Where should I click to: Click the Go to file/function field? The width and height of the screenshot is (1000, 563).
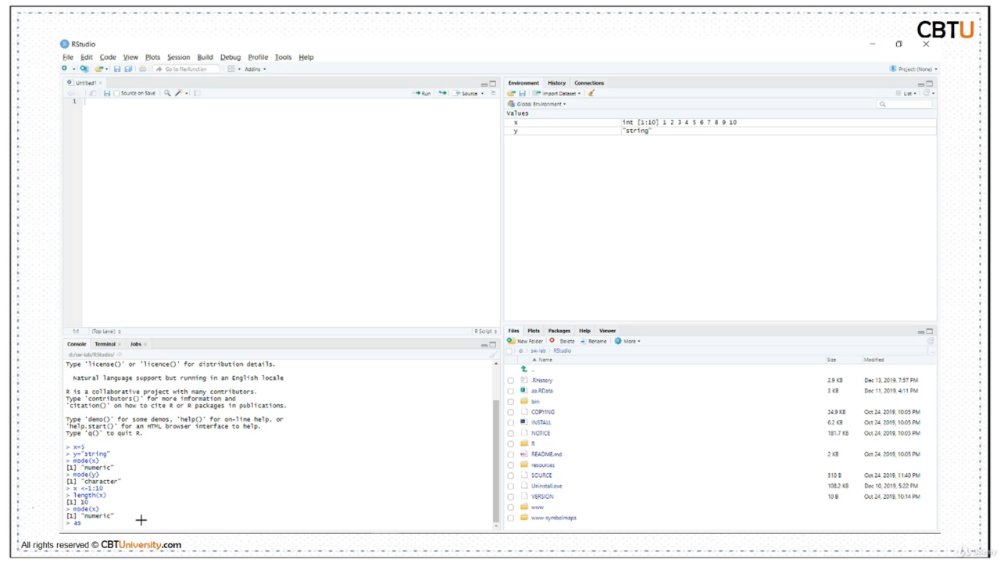click(186, 69)
